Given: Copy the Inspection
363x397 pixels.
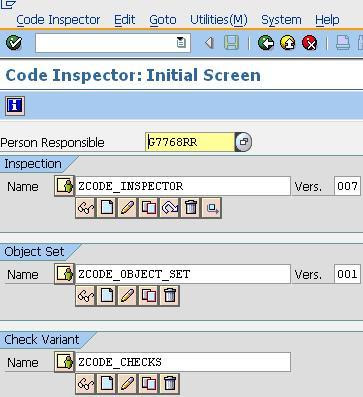Looking at the screenshot, I should pos(149,208).
